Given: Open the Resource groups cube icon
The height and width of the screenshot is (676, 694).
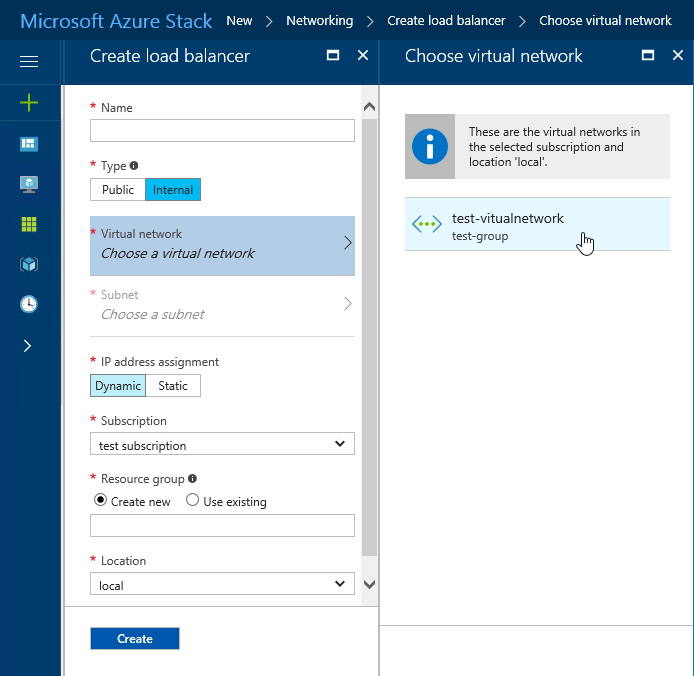Looking at the screenshot, I should (x=29, y=264).
